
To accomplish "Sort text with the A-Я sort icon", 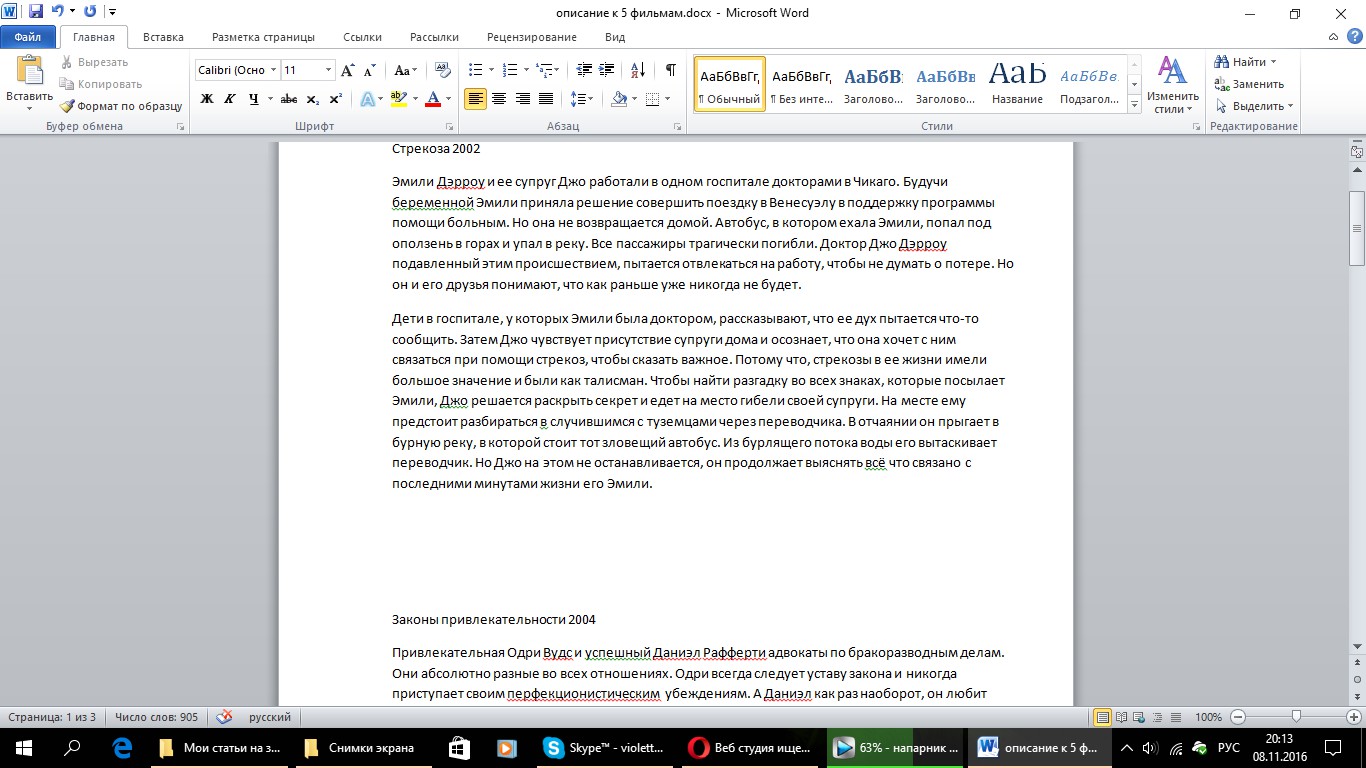I will pos(639,70).
